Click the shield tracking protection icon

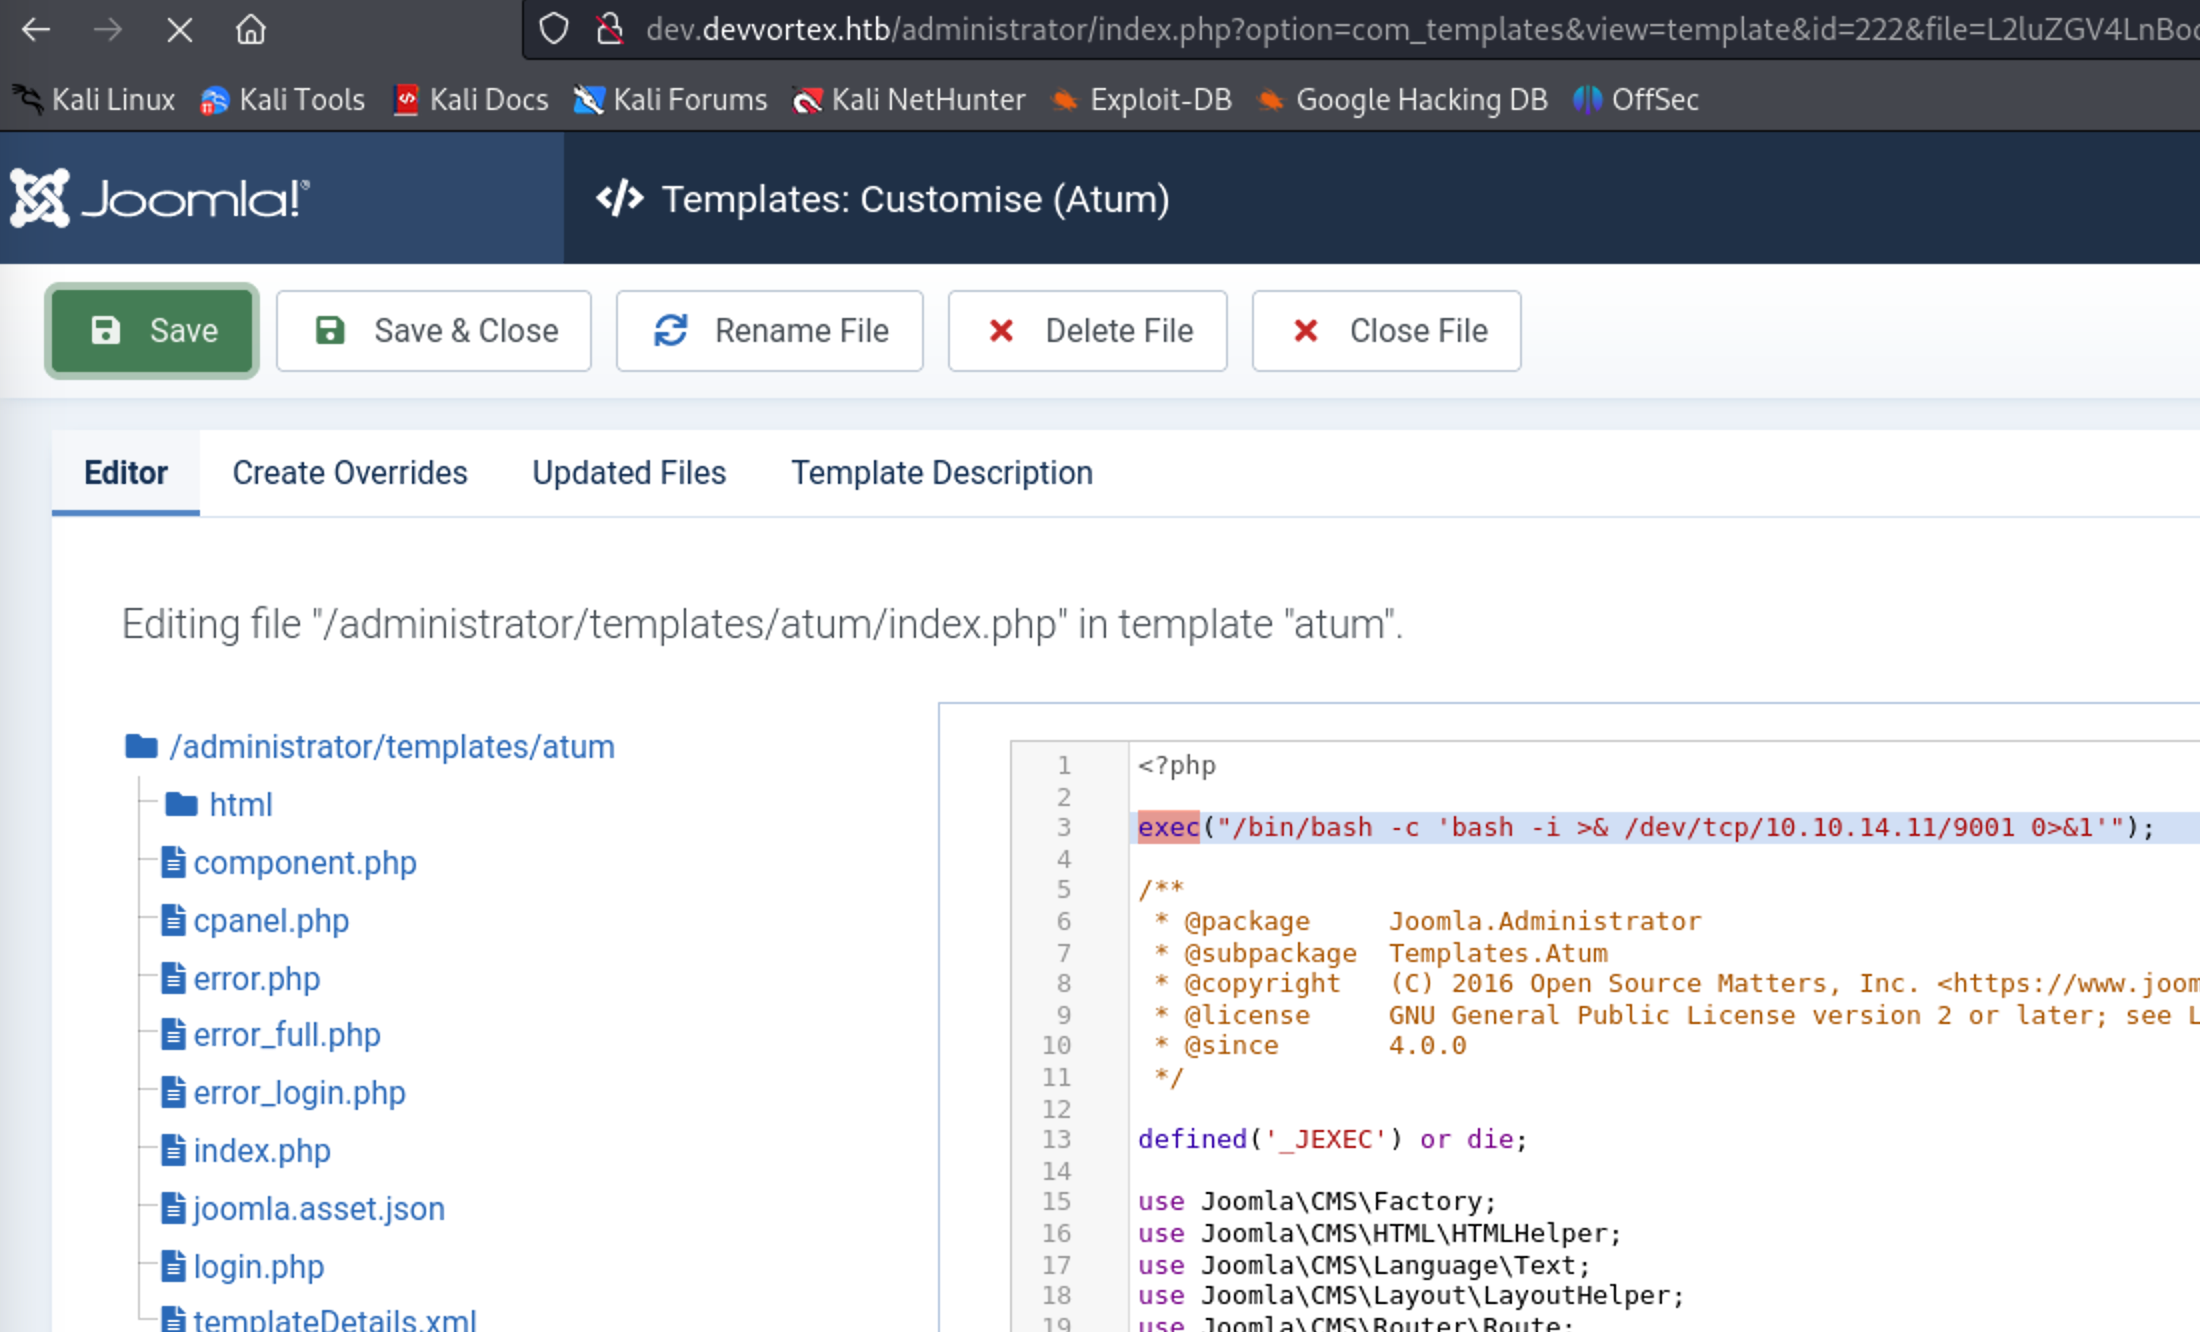[554, 29]
